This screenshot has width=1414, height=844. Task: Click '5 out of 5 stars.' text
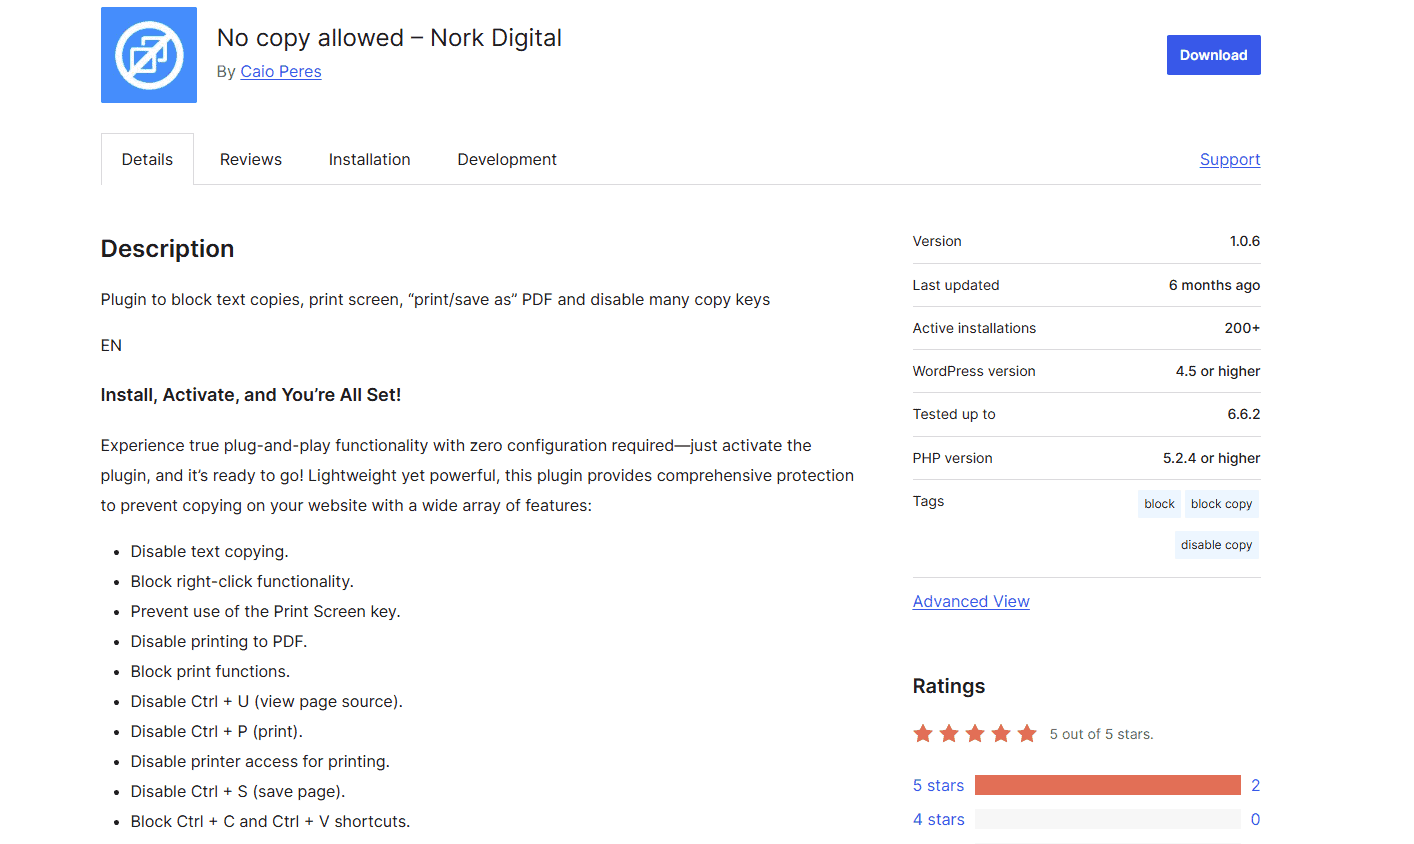click(x=1101, y=734)
